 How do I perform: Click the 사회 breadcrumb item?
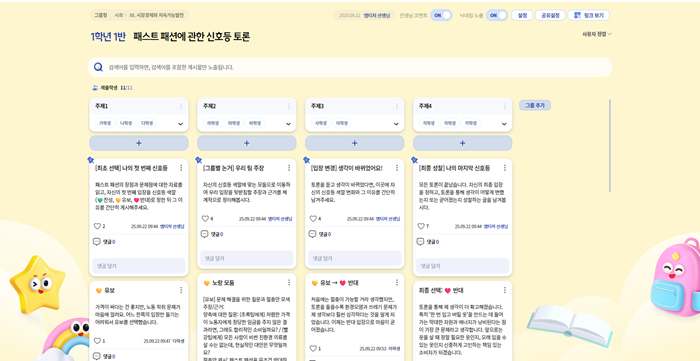(118, 15)
